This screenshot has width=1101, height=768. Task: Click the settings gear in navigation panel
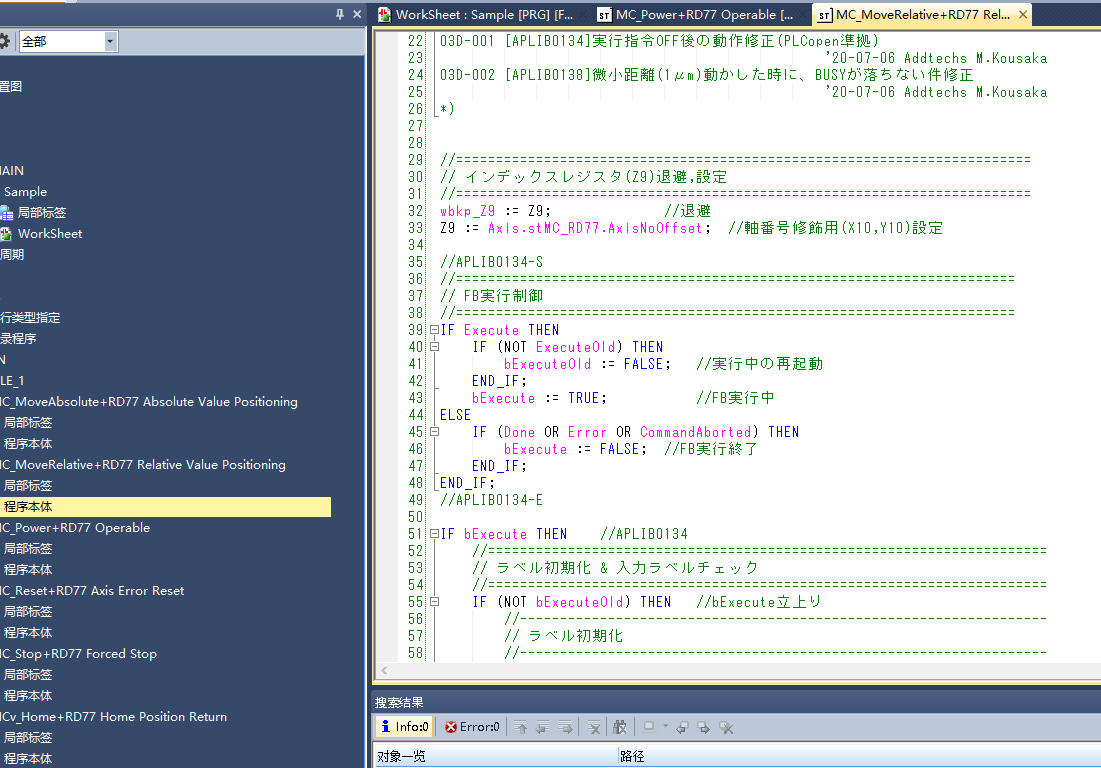(4, 41)
